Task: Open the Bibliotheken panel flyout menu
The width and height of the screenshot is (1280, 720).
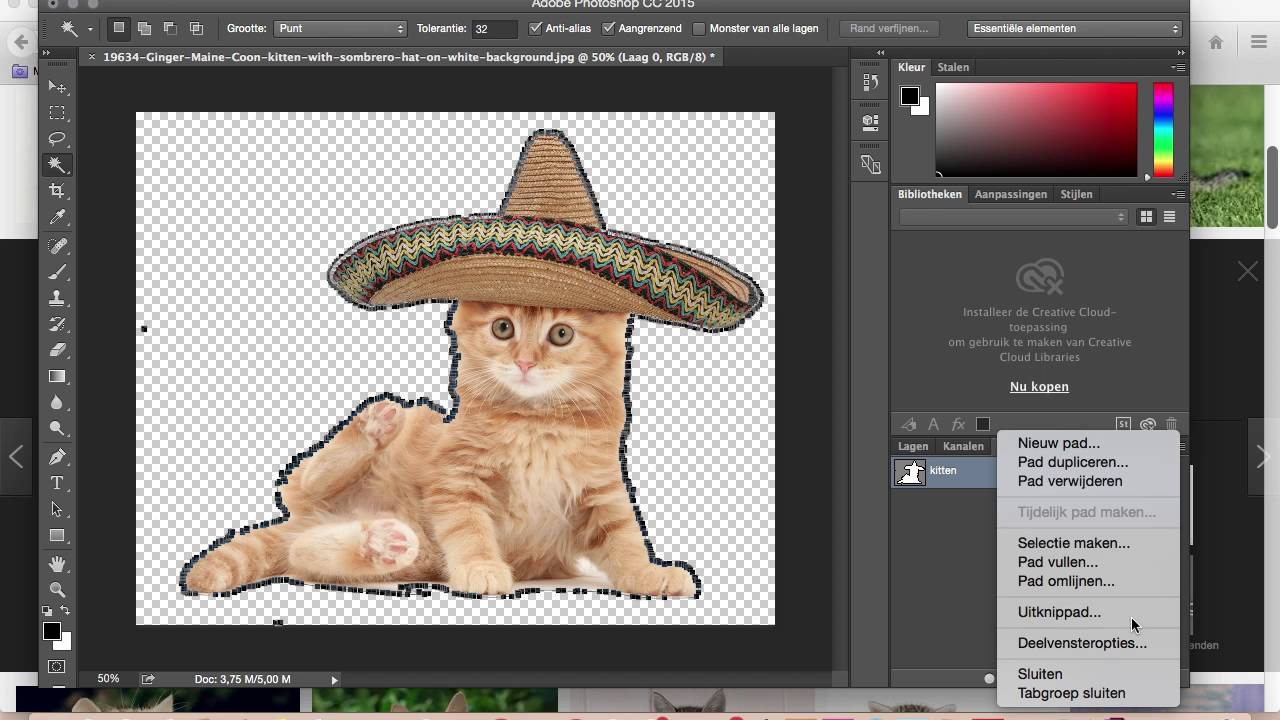Action: pyautogui.click(x=1179, y=194)
